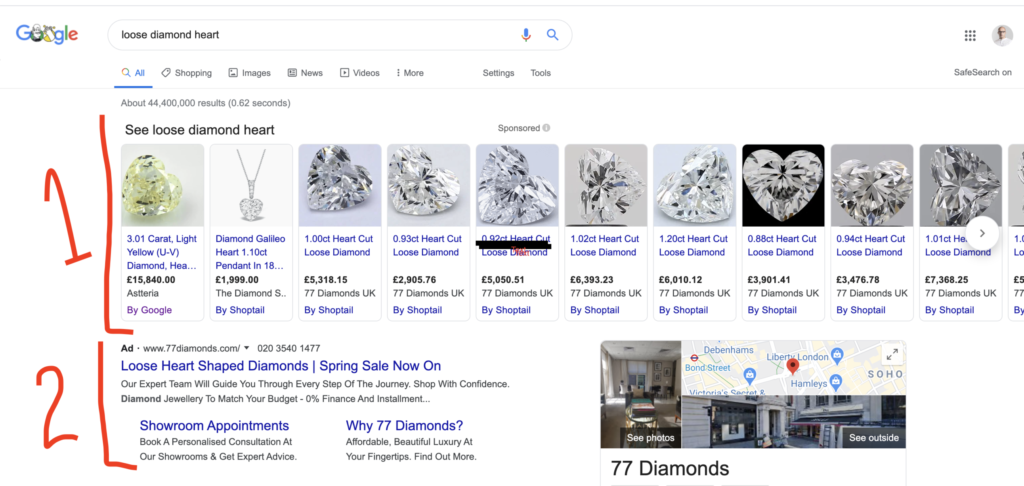Start voice search with the microphone icon
The width and height of the screenshot is (1024, 486).
coord(526,35)
